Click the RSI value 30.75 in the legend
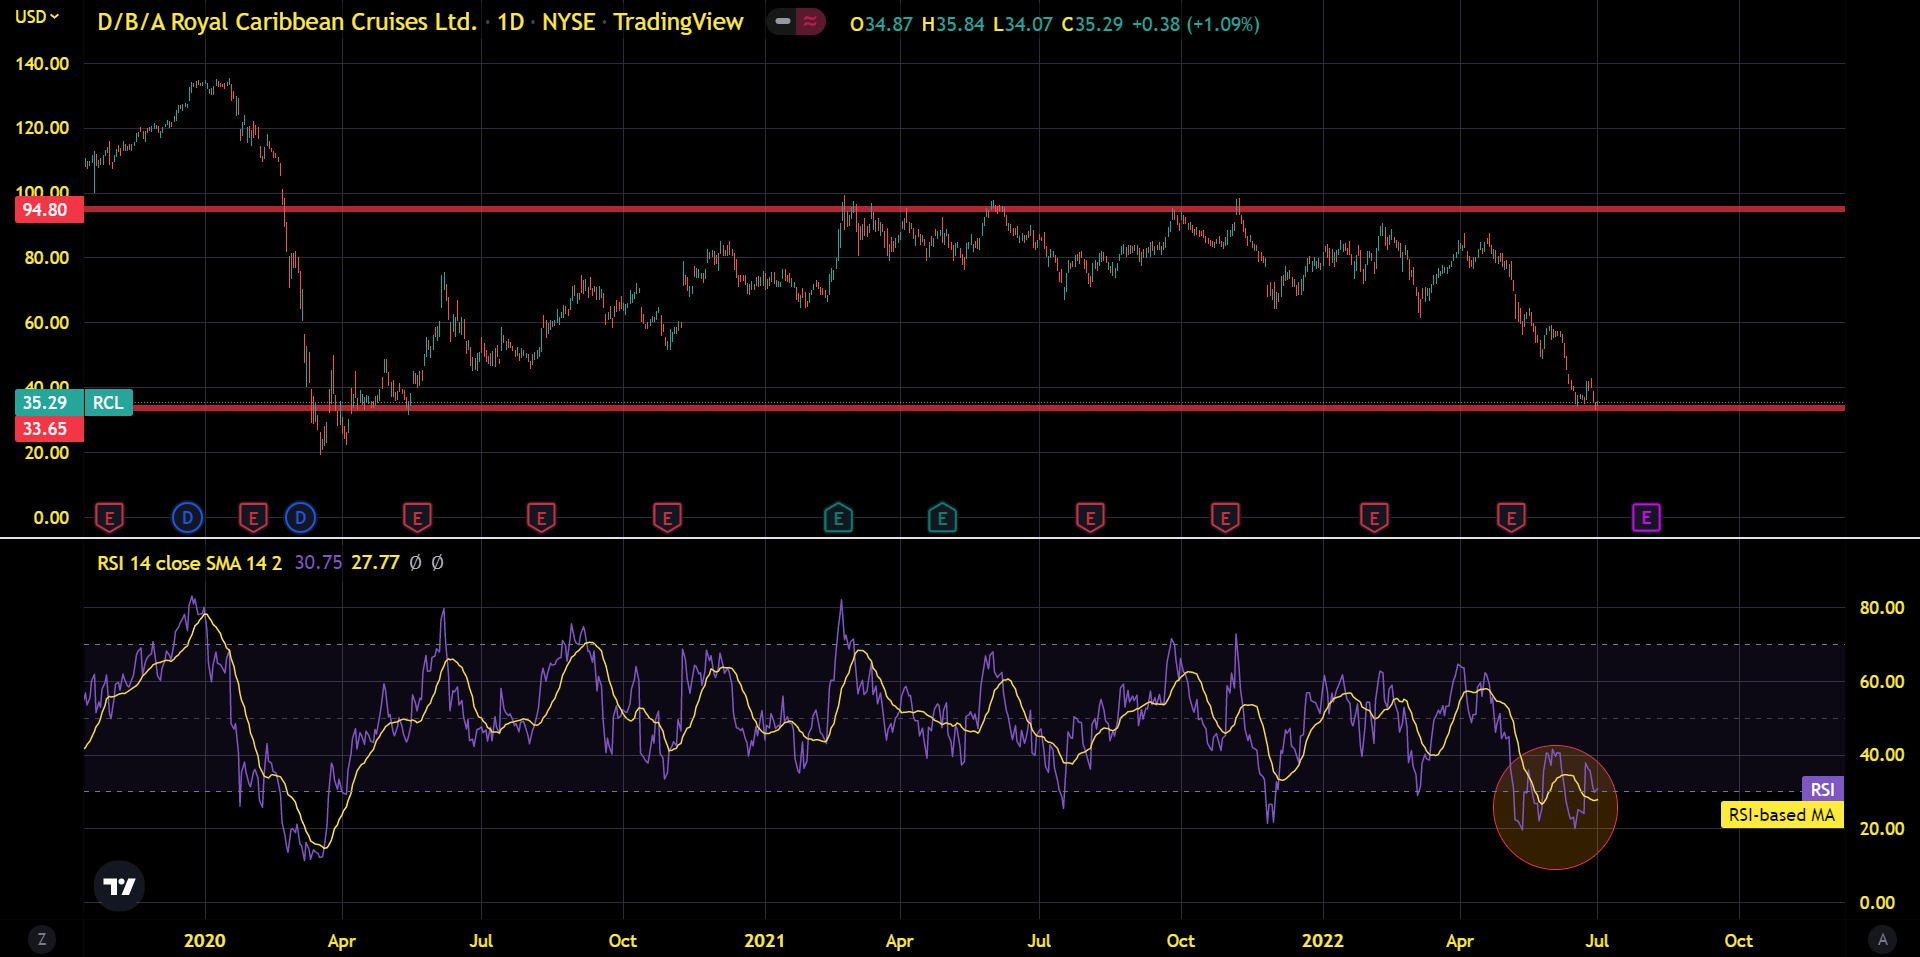The height and width of the screenshot is (957, 1920). pos(318,563)
